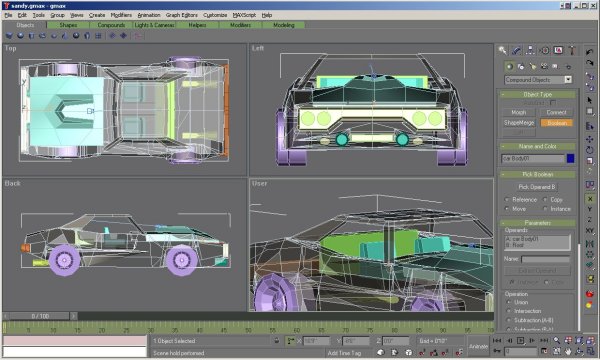
Task: Create a GeoSphere primitive from the Objects toolbar
Action: [76, 36]
